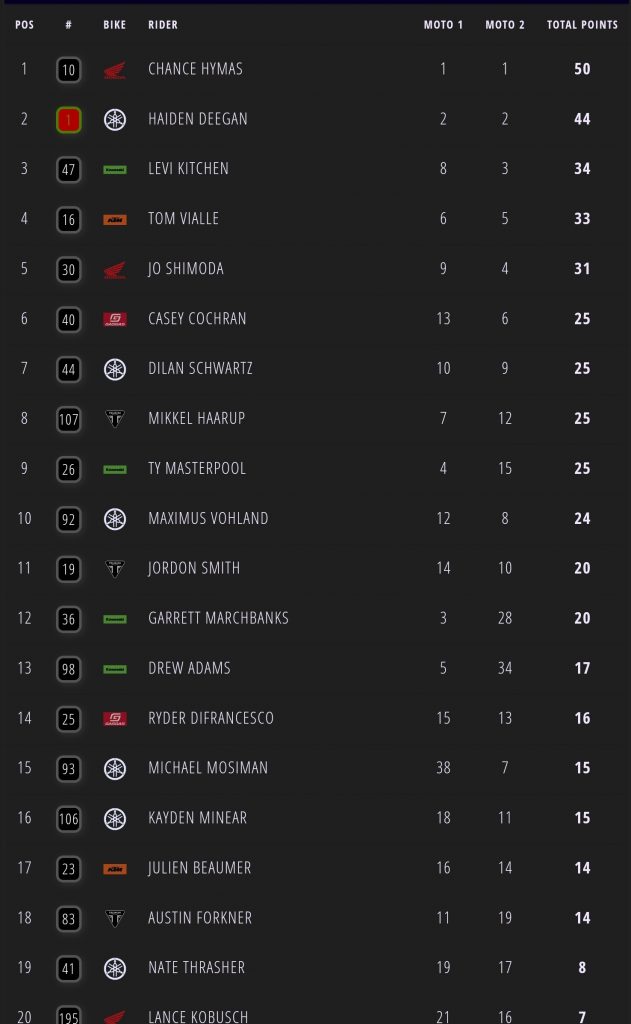The height and width of the screenshot is (1024, 631).
Task: Click the Kawasaki logo in Levi Kitchen's row
Action: click(x=115, y=170)
